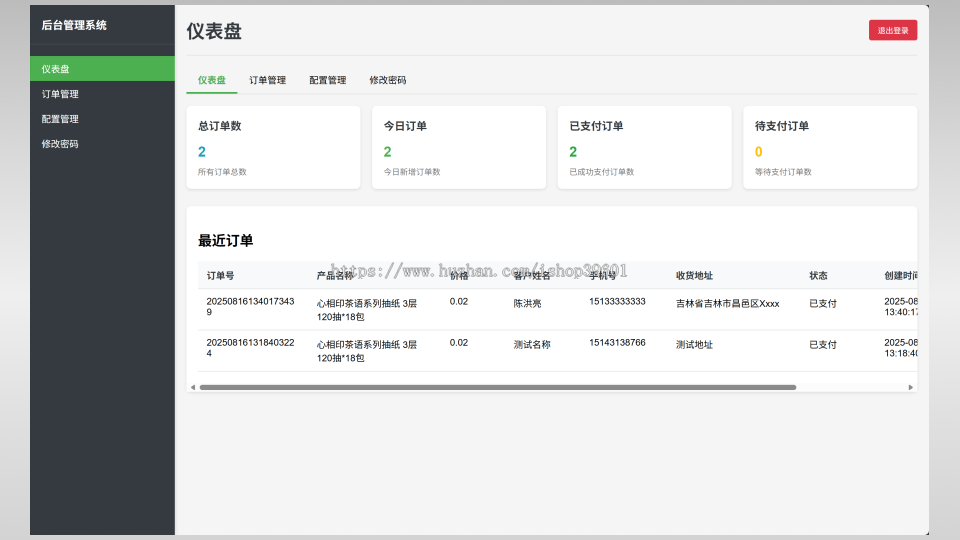
Task: Switch to the 配置管理 tab
Action: coord(328,80)
